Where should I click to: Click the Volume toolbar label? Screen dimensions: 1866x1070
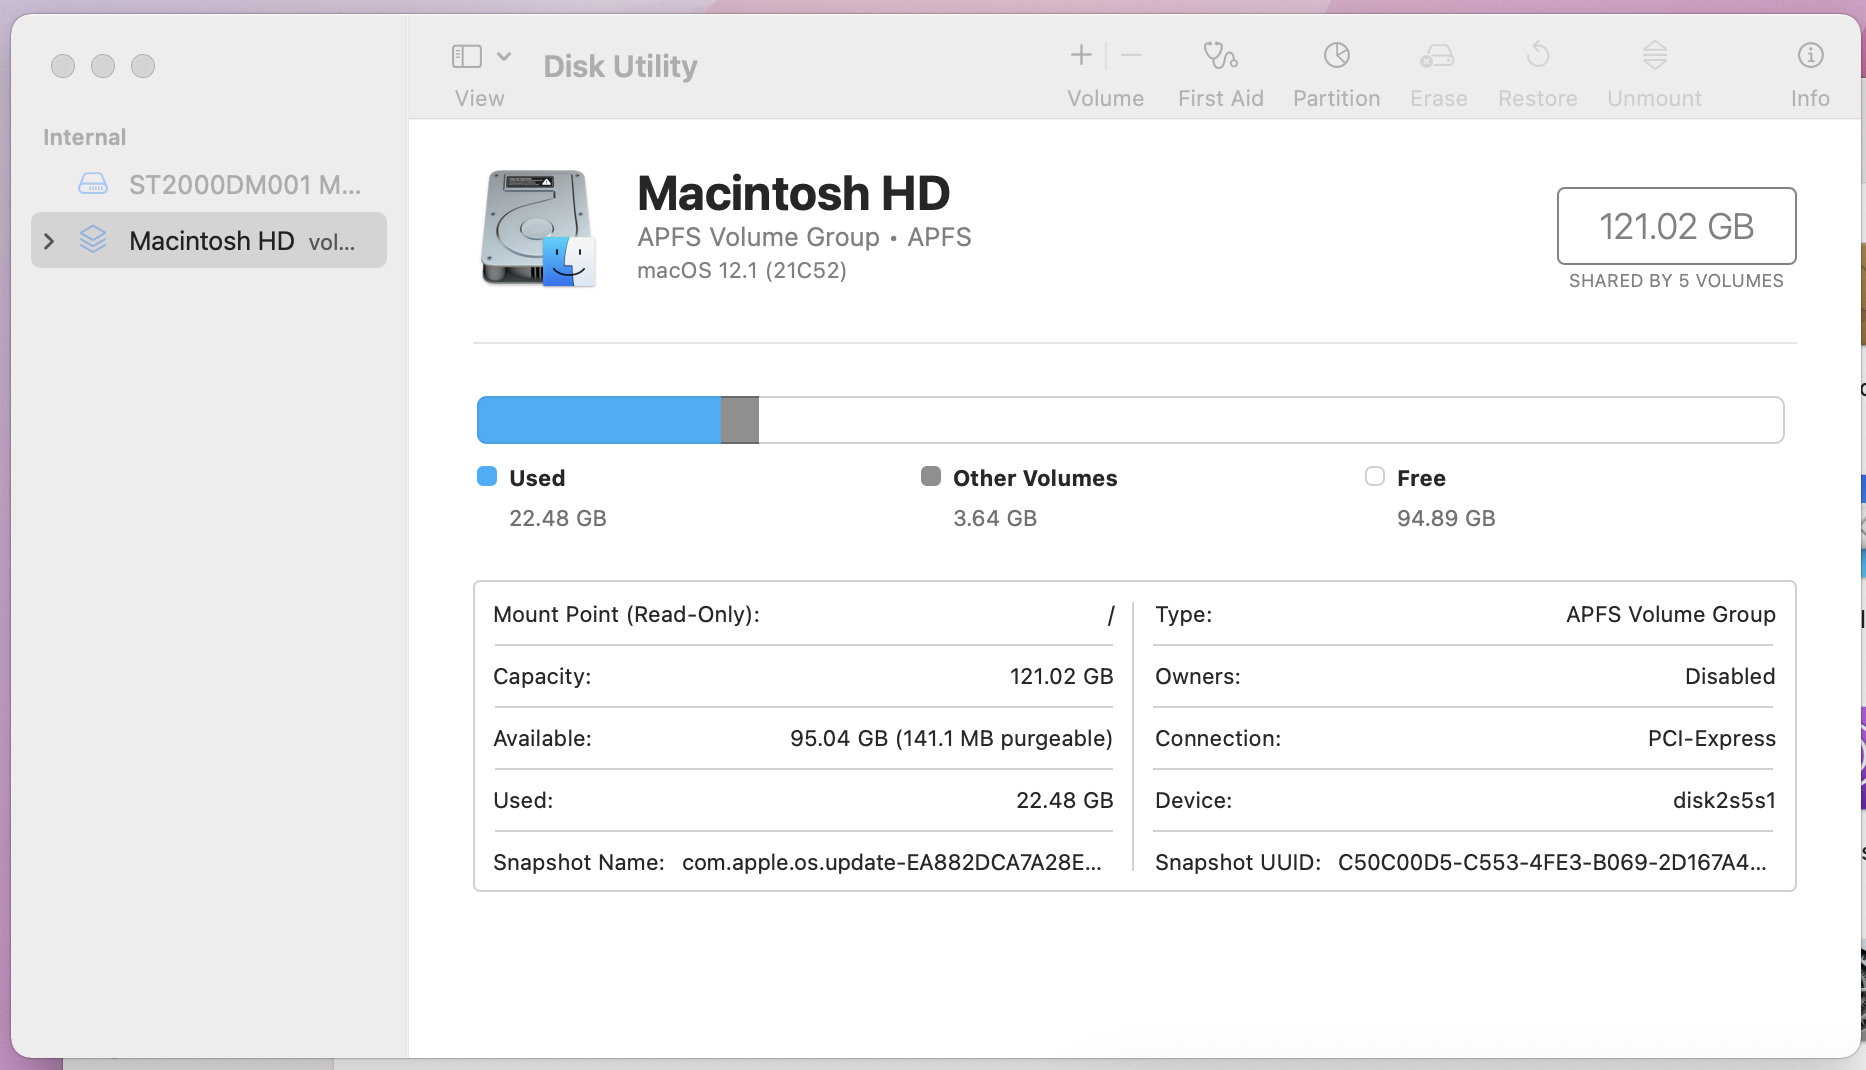(x=1105, y=98)
